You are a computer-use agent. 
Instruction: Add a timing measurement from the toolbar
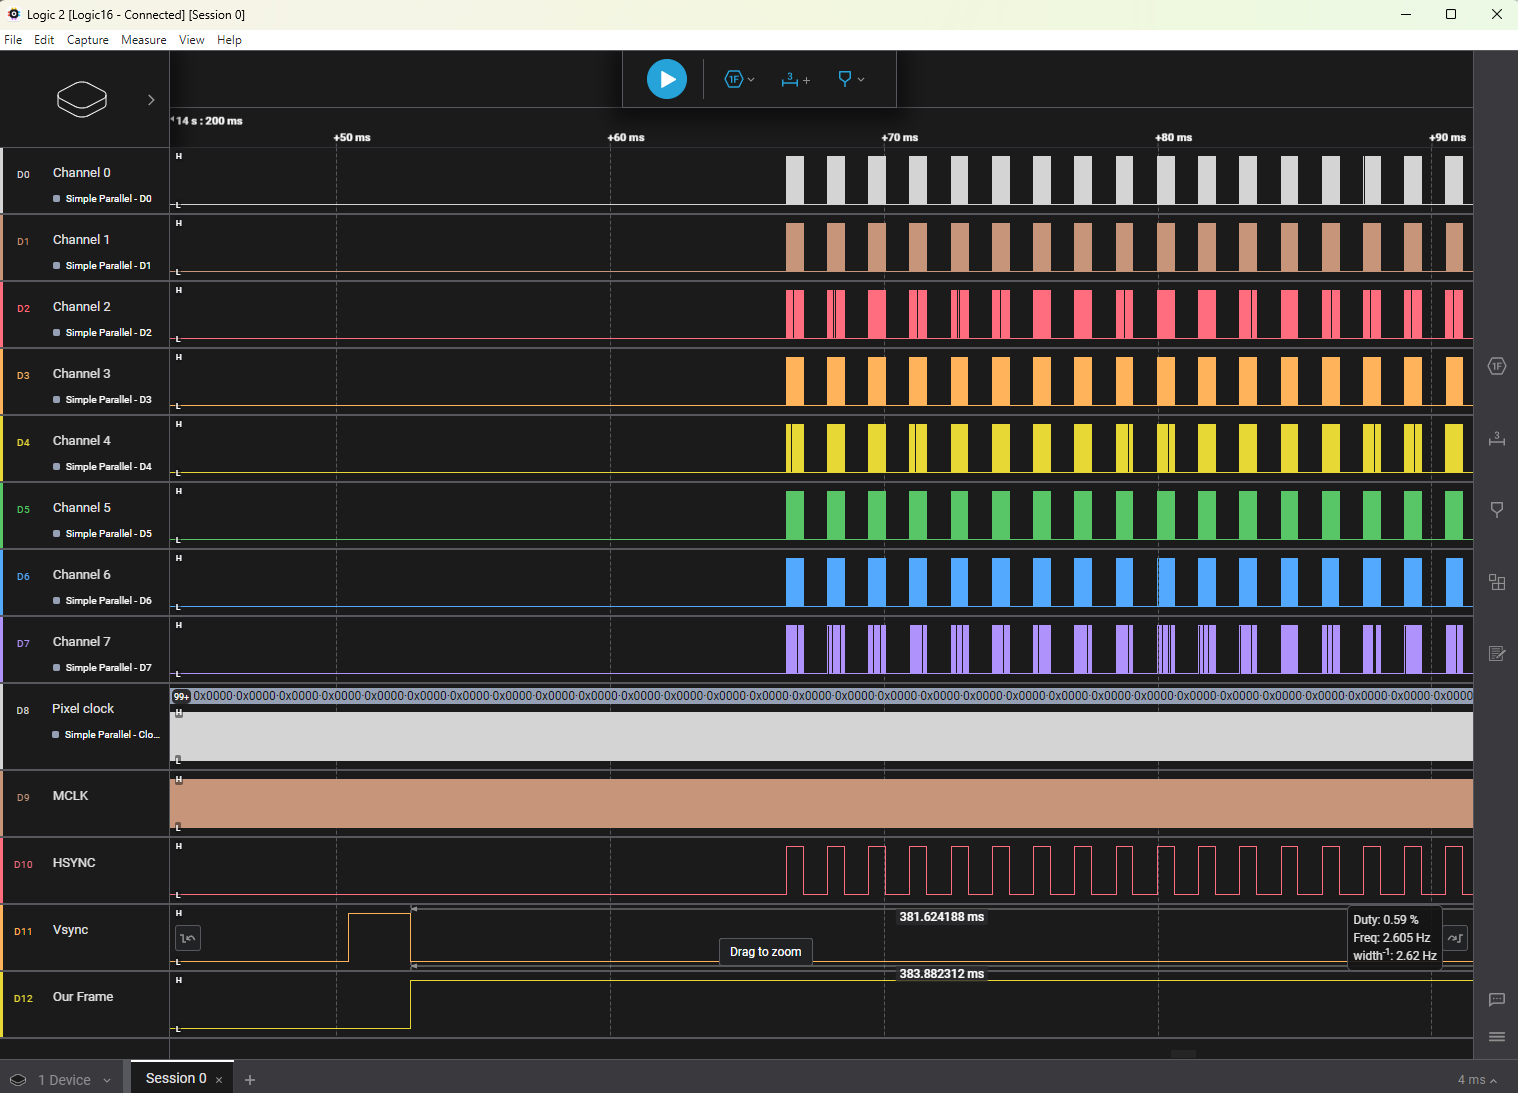(795, 79)
